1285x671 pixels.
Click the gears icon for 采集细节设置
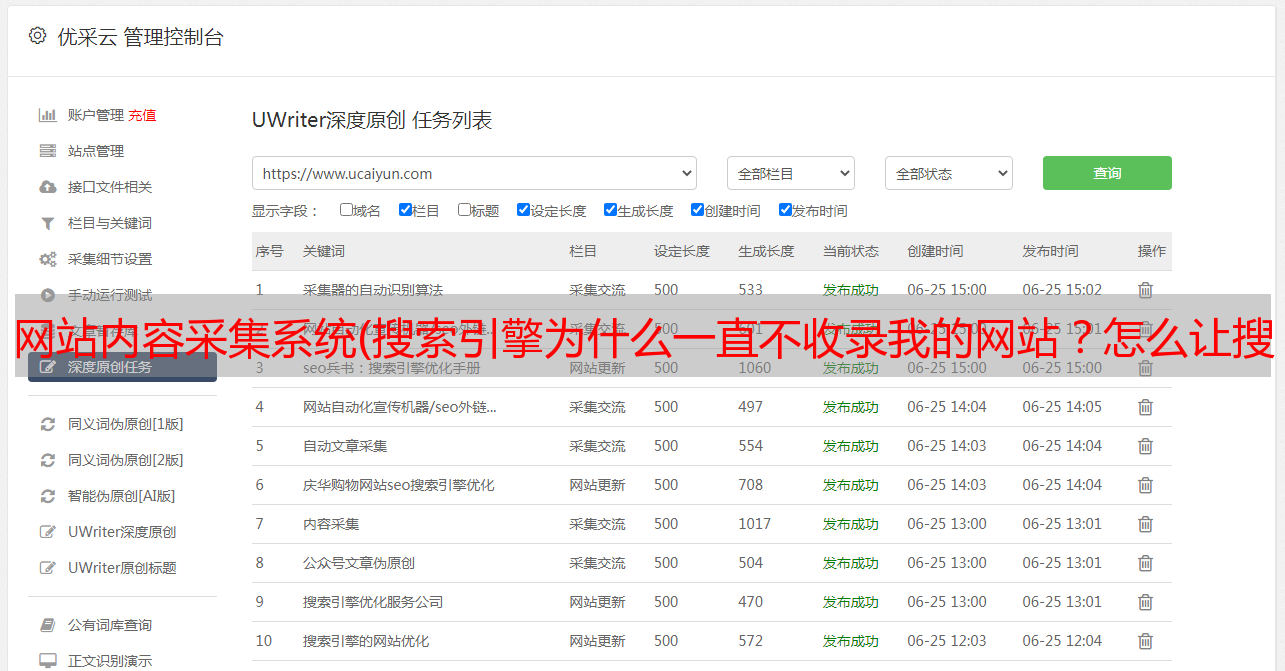(47, 259)
